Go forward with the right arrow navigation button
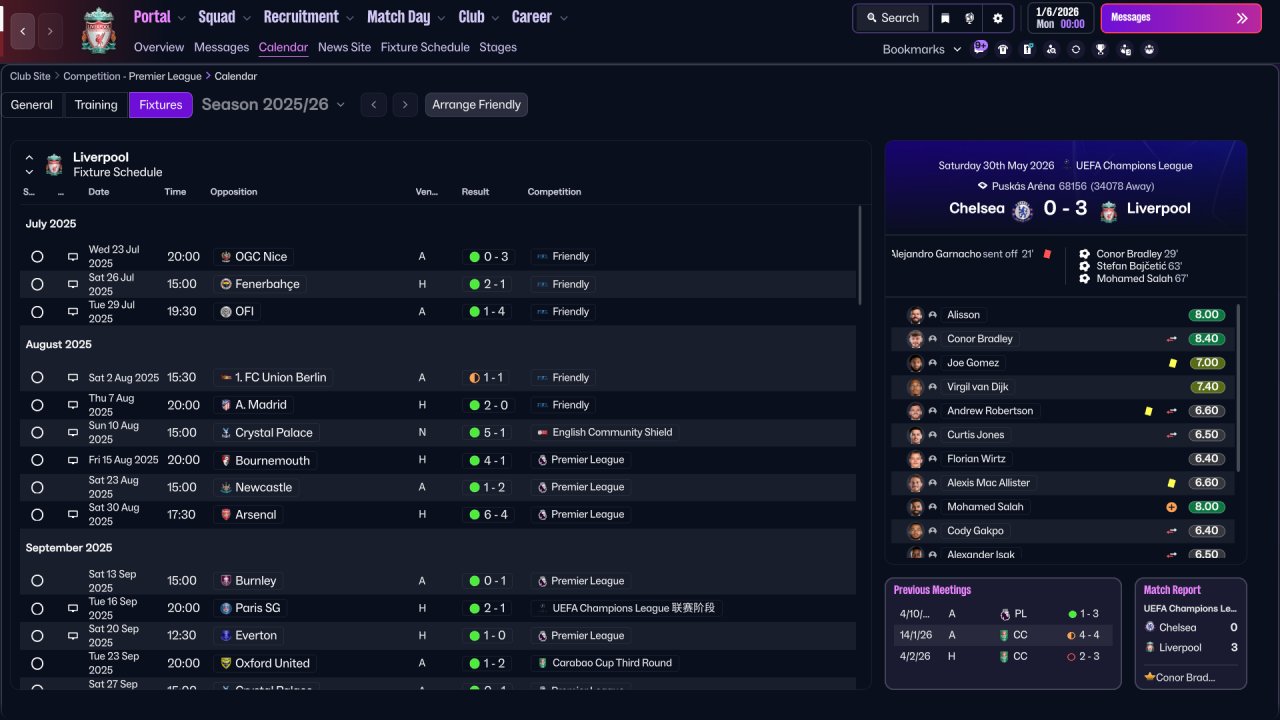1280x720 pixels. (51, 31)
